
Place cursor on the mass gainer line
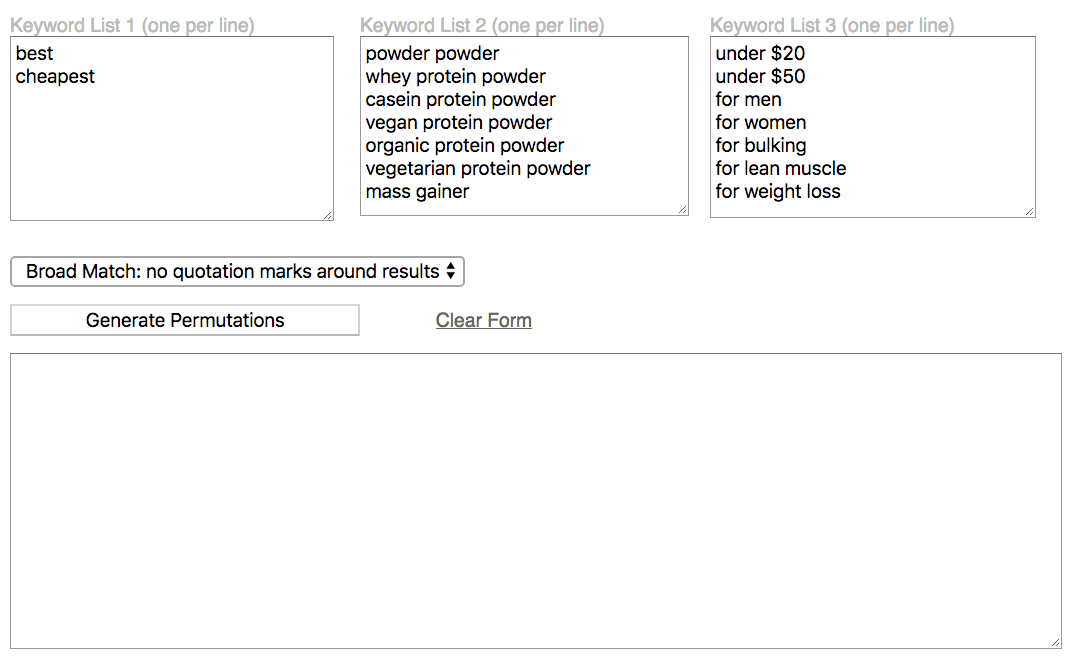pos(417,191)
